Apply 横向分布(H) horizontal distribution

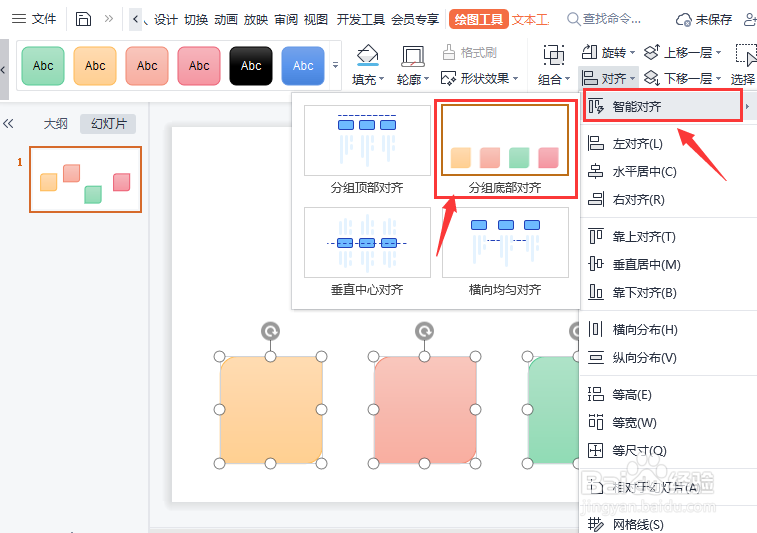[644, 330]
